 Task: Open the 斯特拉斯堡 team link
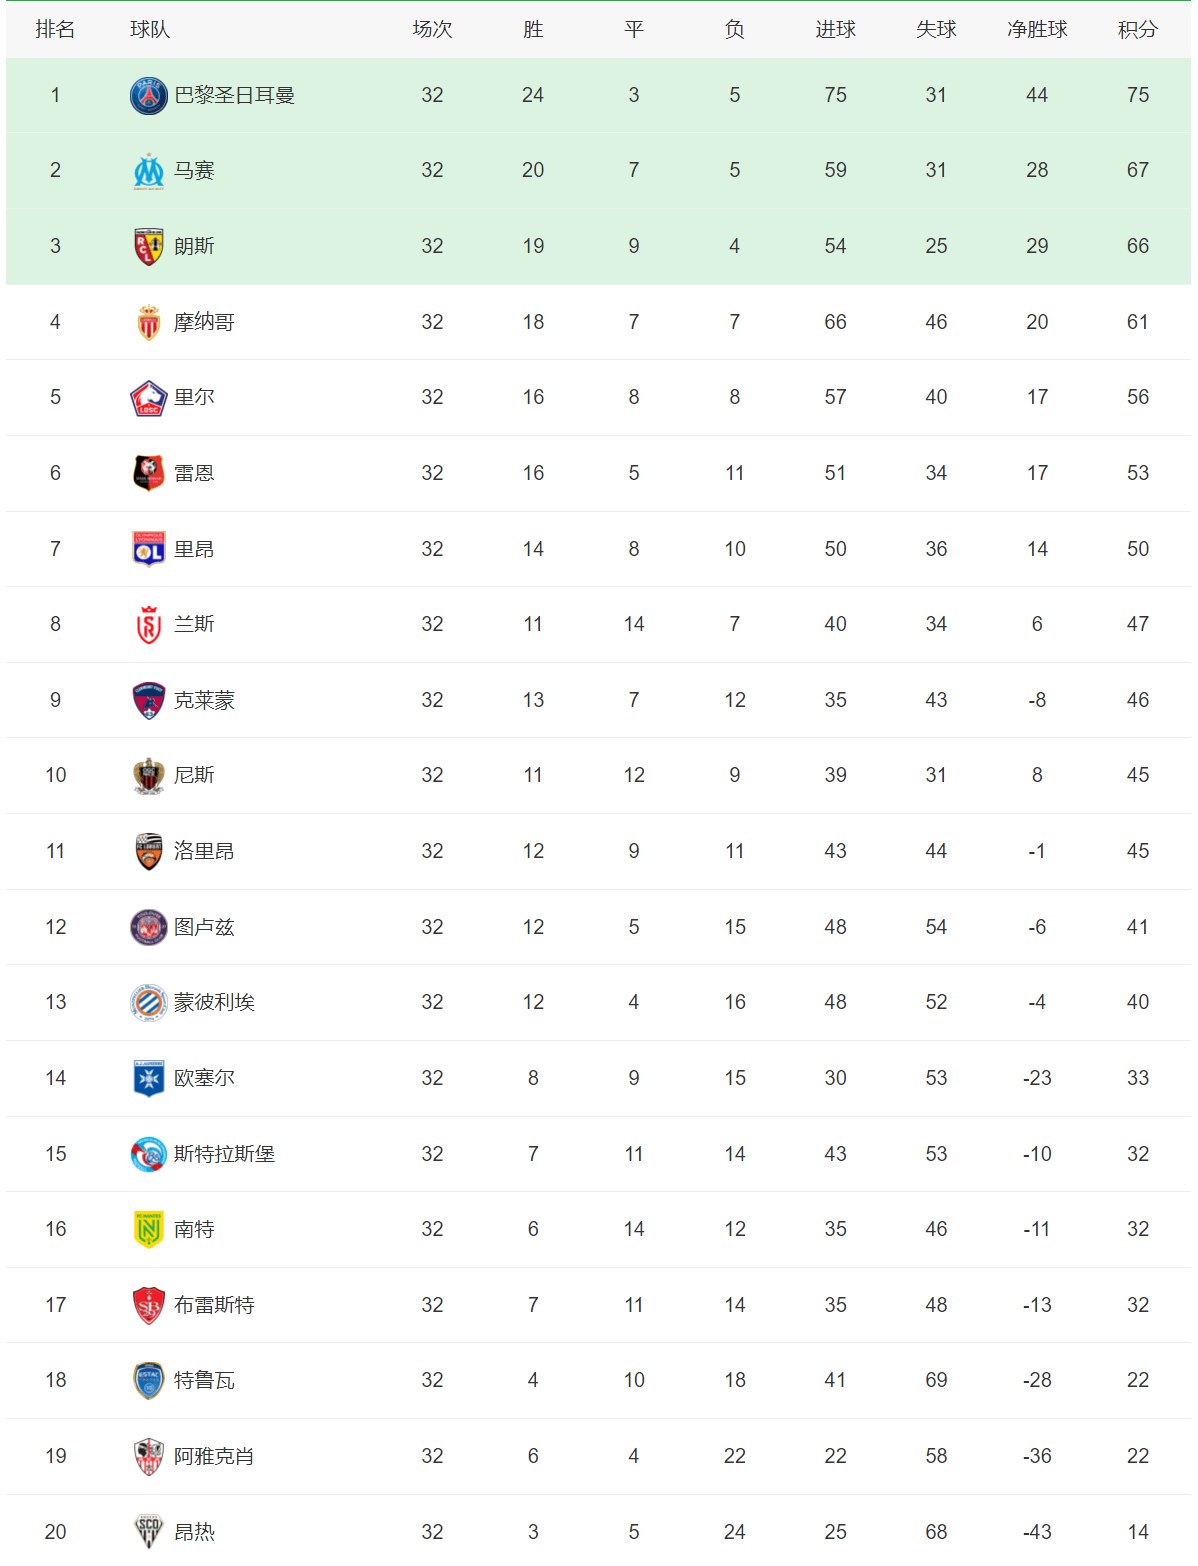[224, 1154]
